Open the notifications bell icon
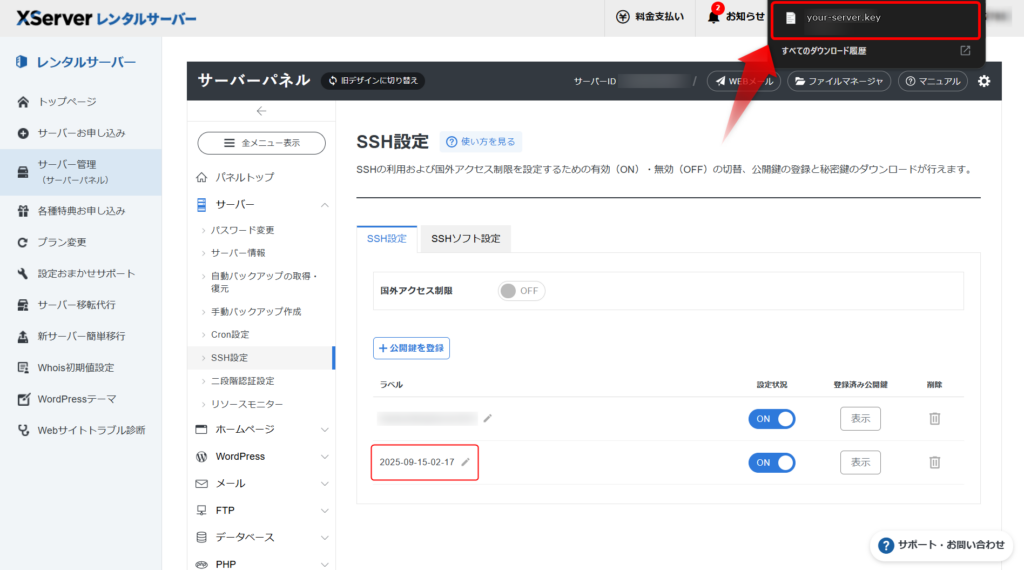This screenshot has height=570, width=1024. click(x=714, y=17)
